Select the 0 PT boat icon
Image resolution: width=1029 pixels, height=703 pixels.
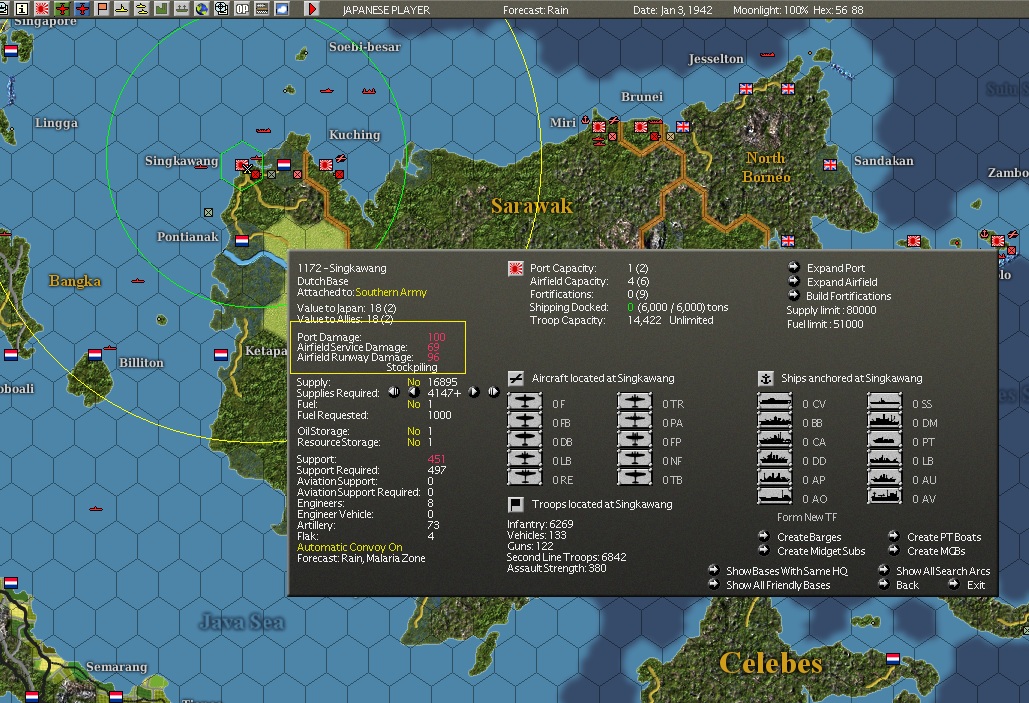pyautogui.click(x=885, y=440)
